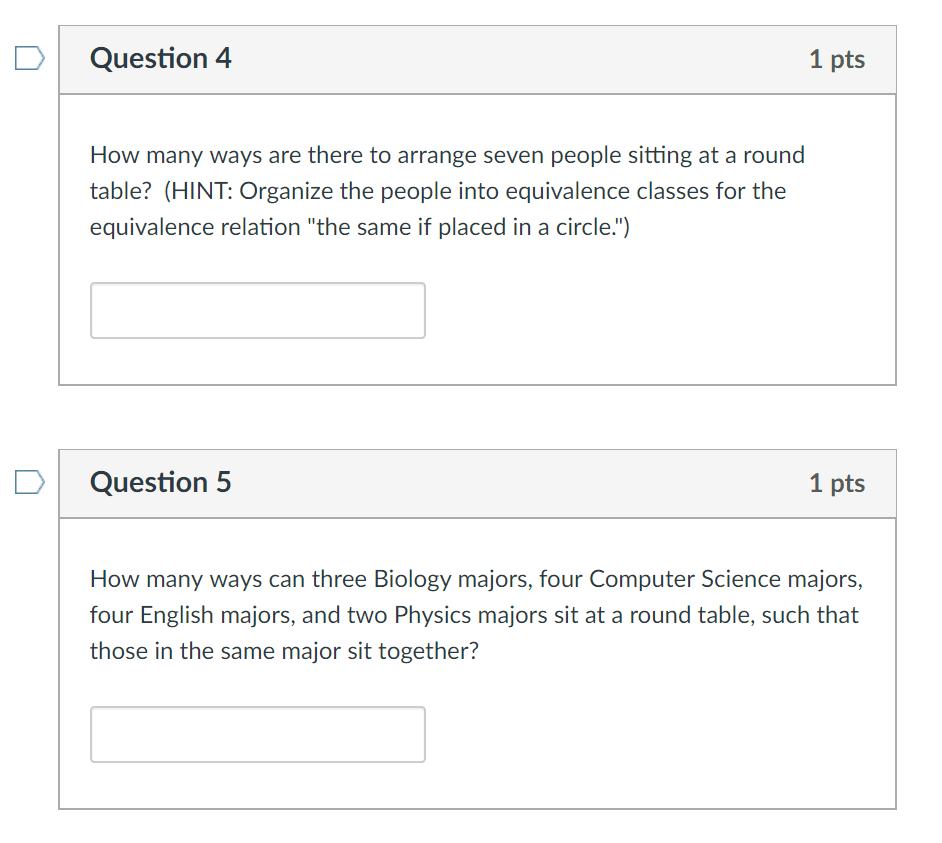Flag Question 5 for review
The height and width of the screenshot is (843, 942).
pos(29,482)
